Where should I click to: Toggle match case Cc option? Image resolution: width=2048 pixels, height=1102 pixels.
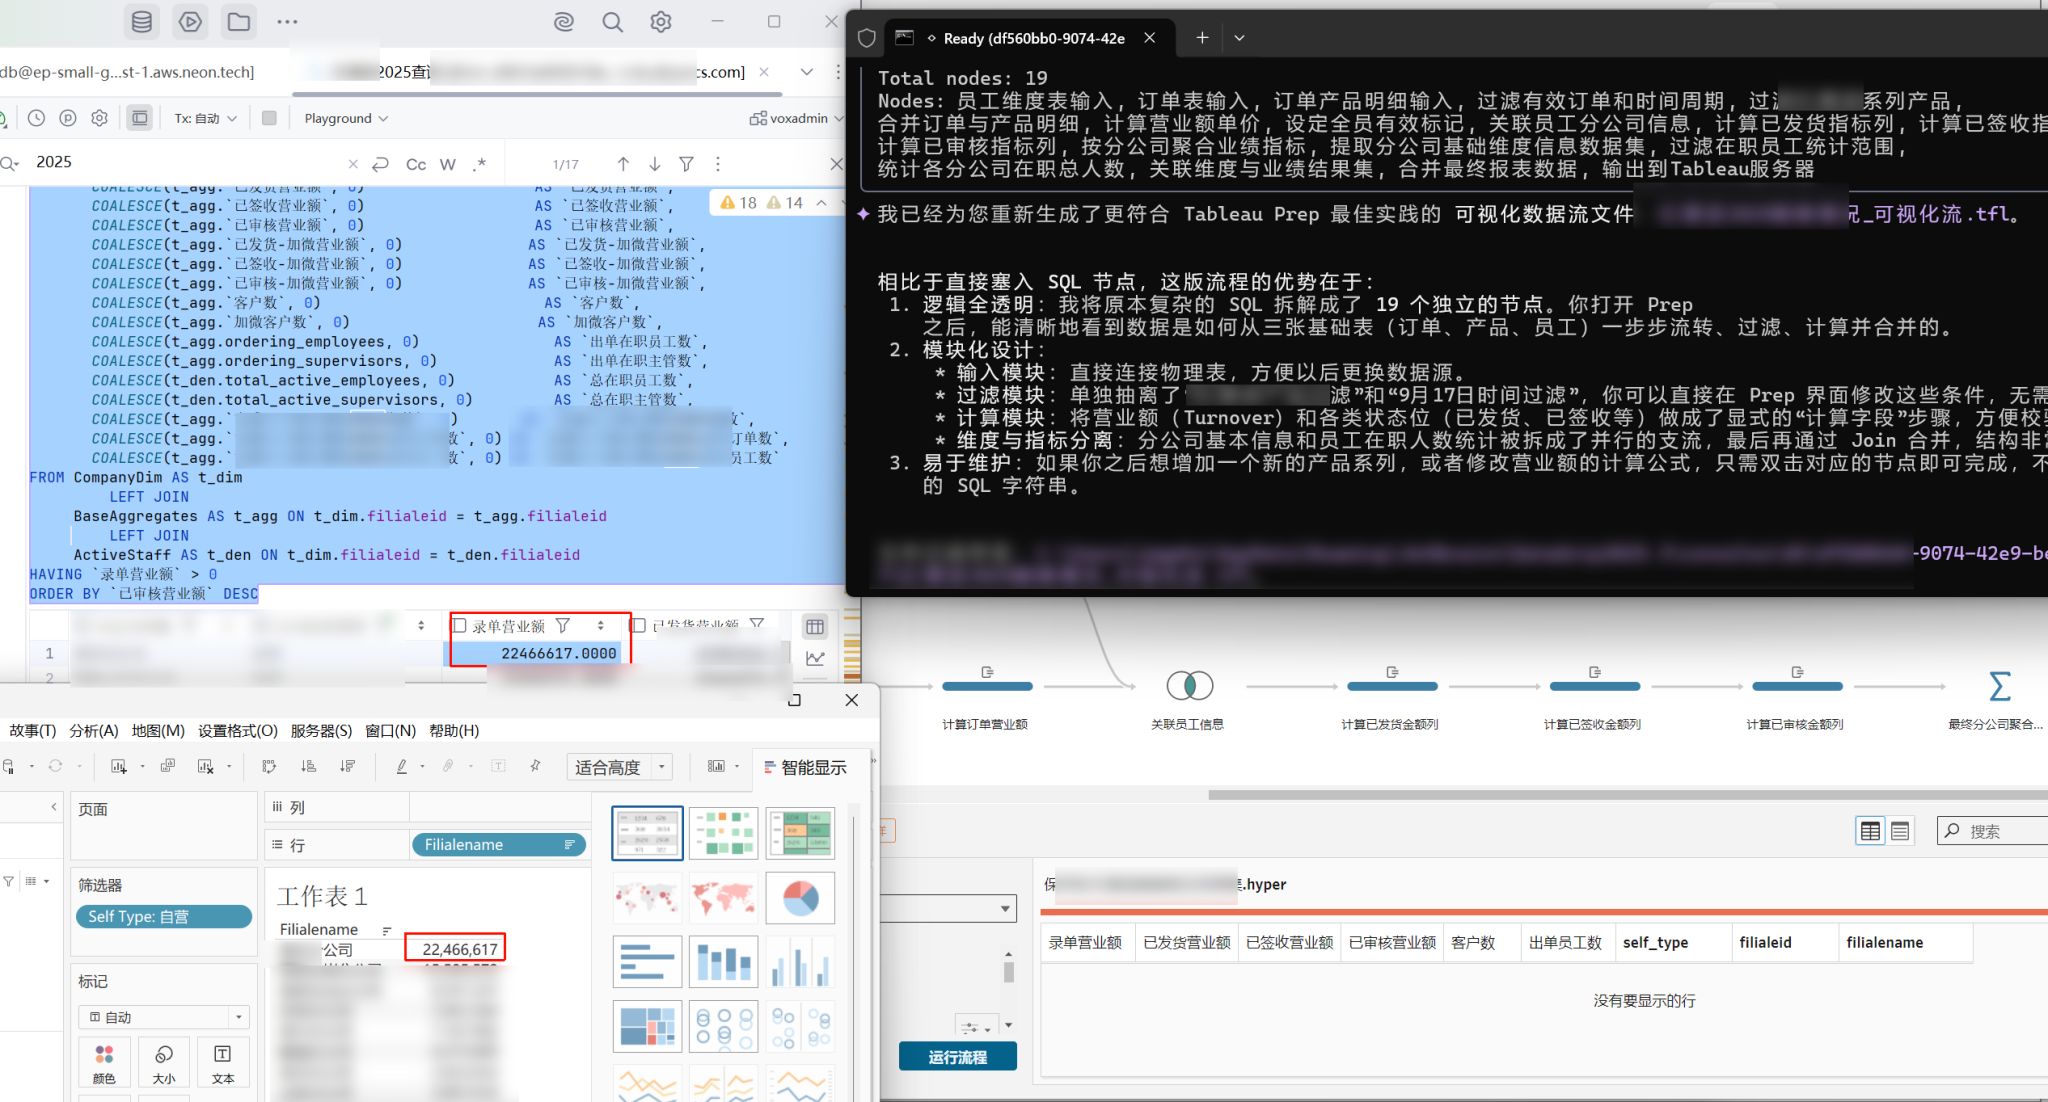(x=416, y=164)
